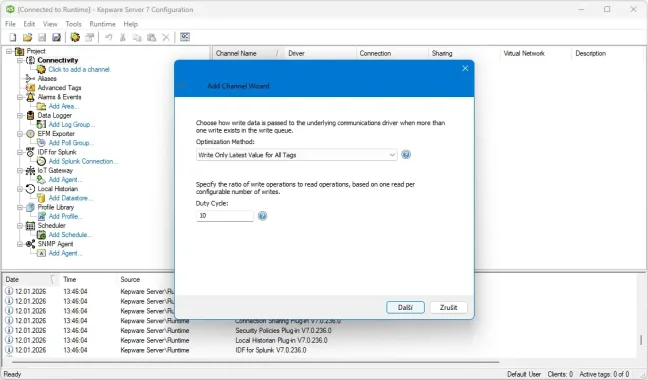The image size is (648, 380).
Task: Click the EFM Exporter node icon
Action: [x=30, y=134]
